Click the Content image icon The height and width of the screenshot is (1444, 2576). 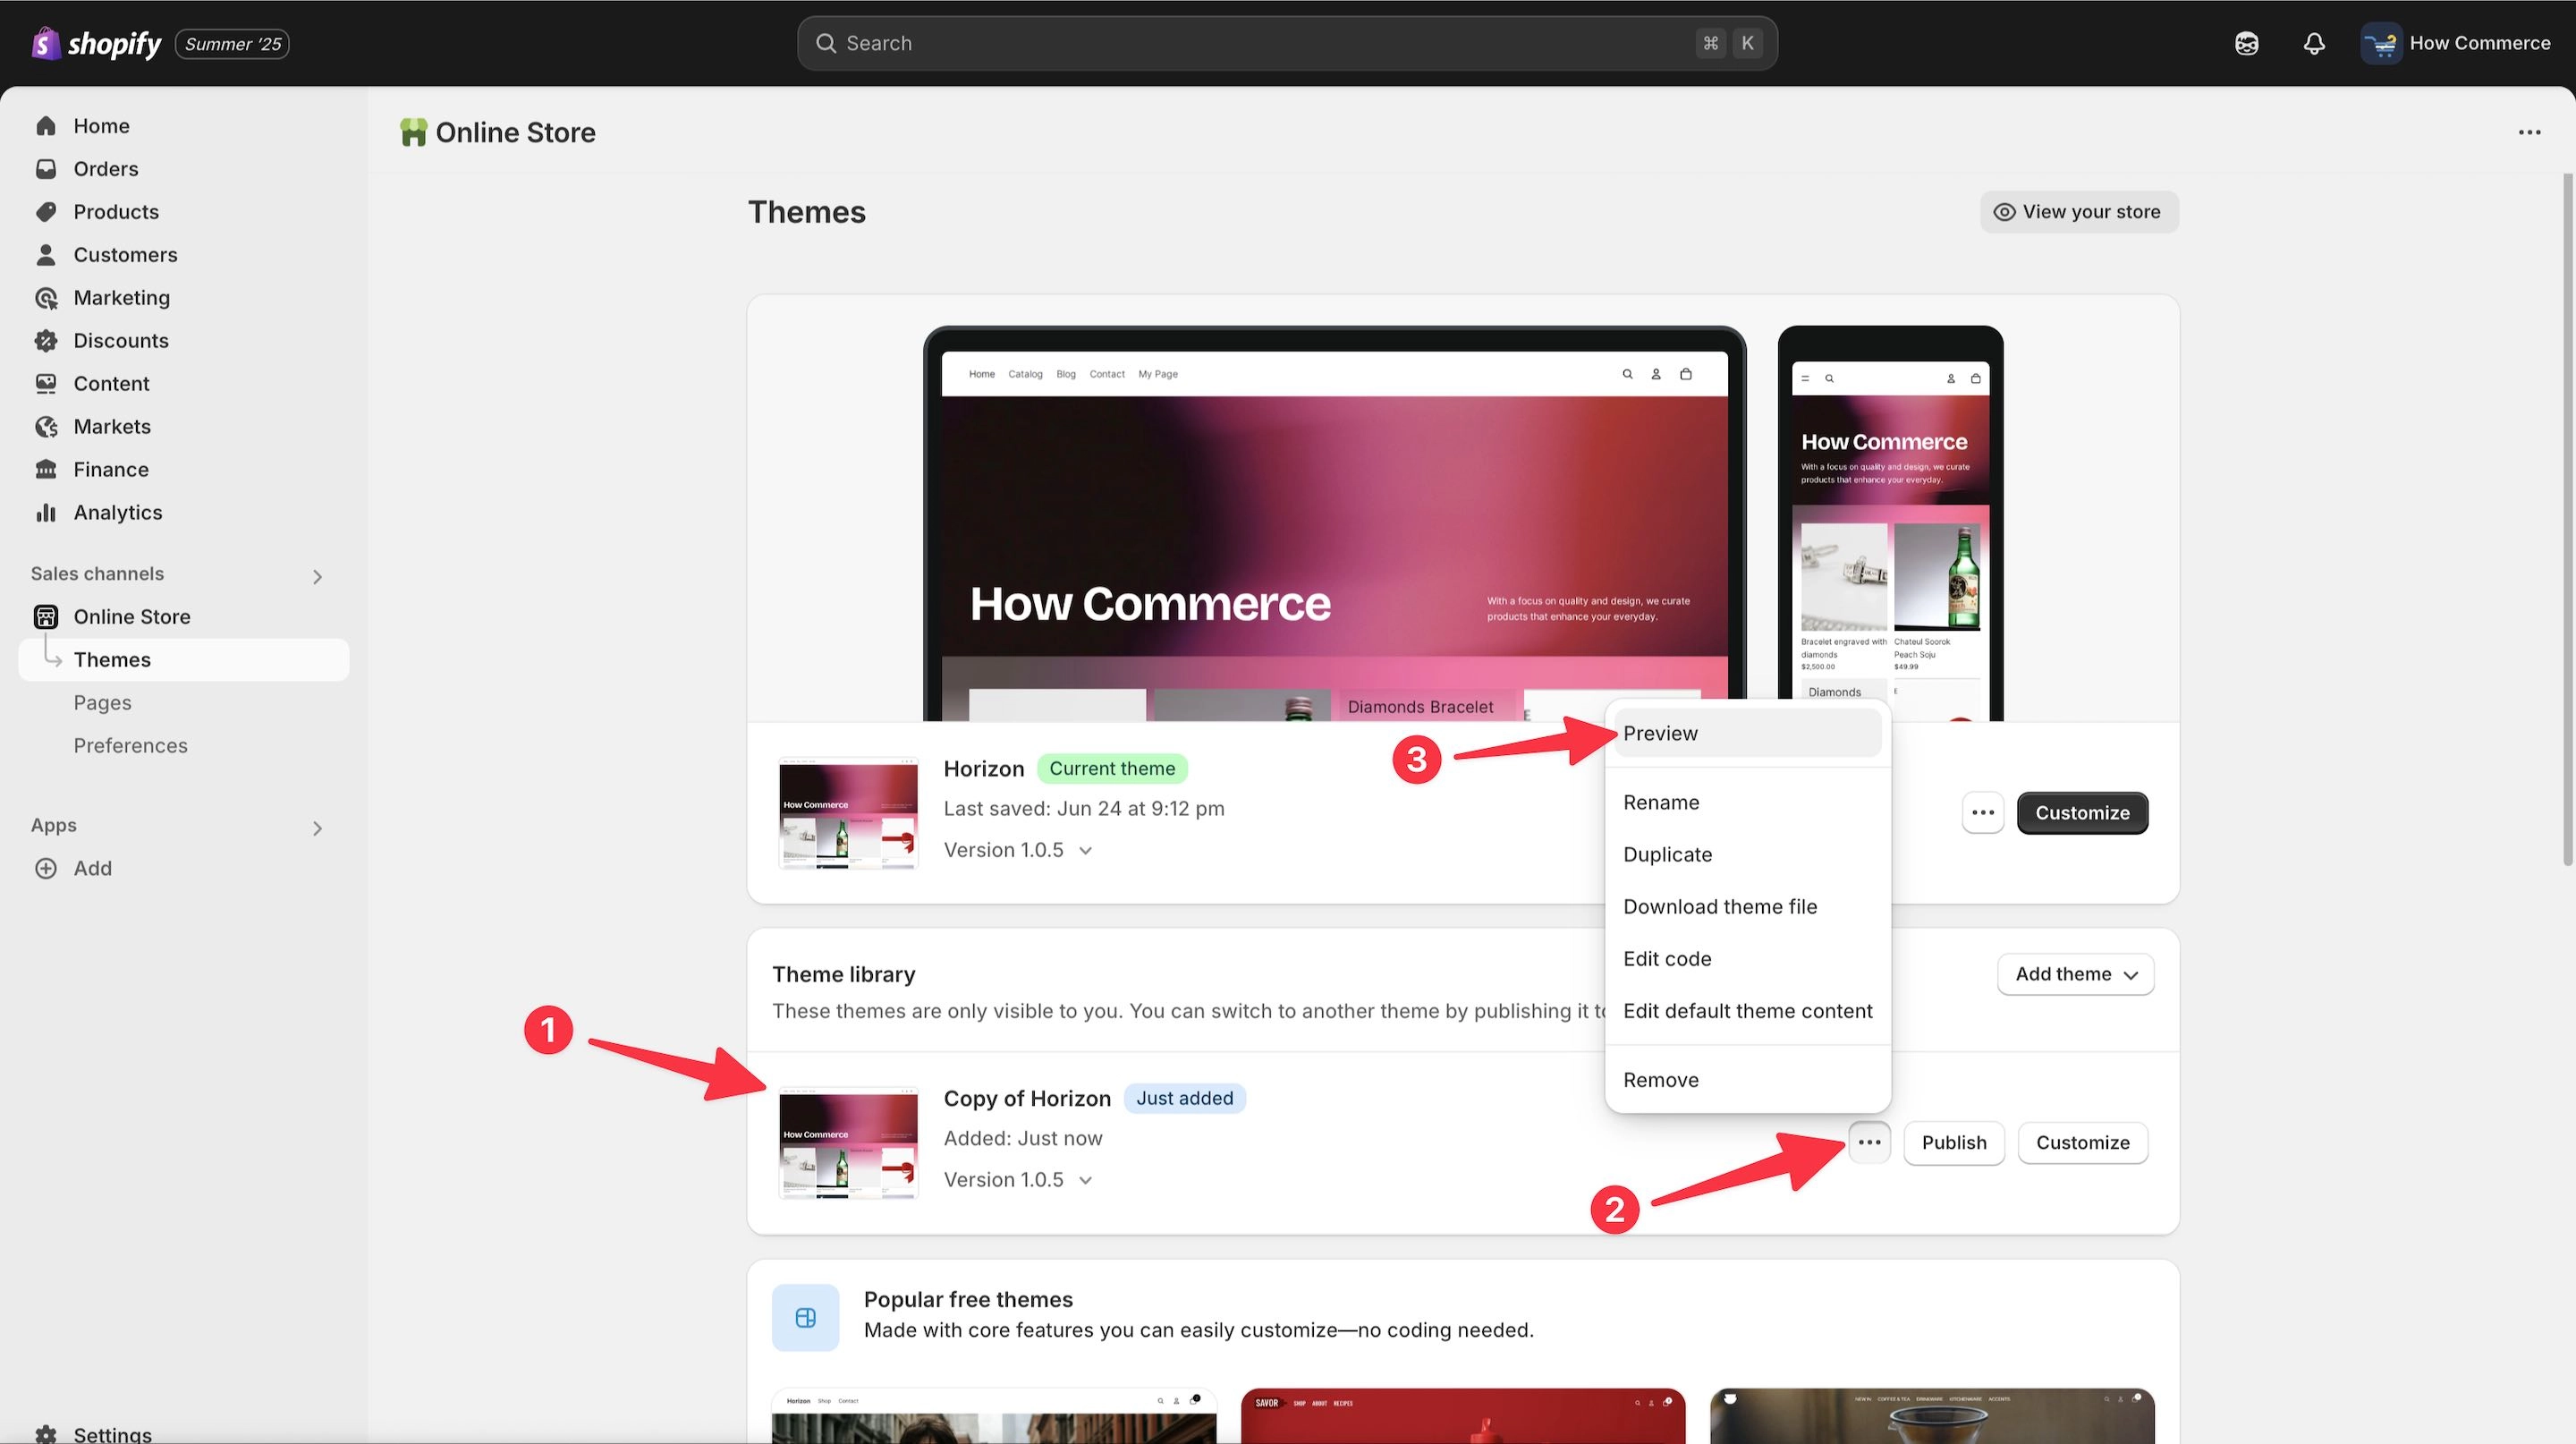(x=46, y=384)
